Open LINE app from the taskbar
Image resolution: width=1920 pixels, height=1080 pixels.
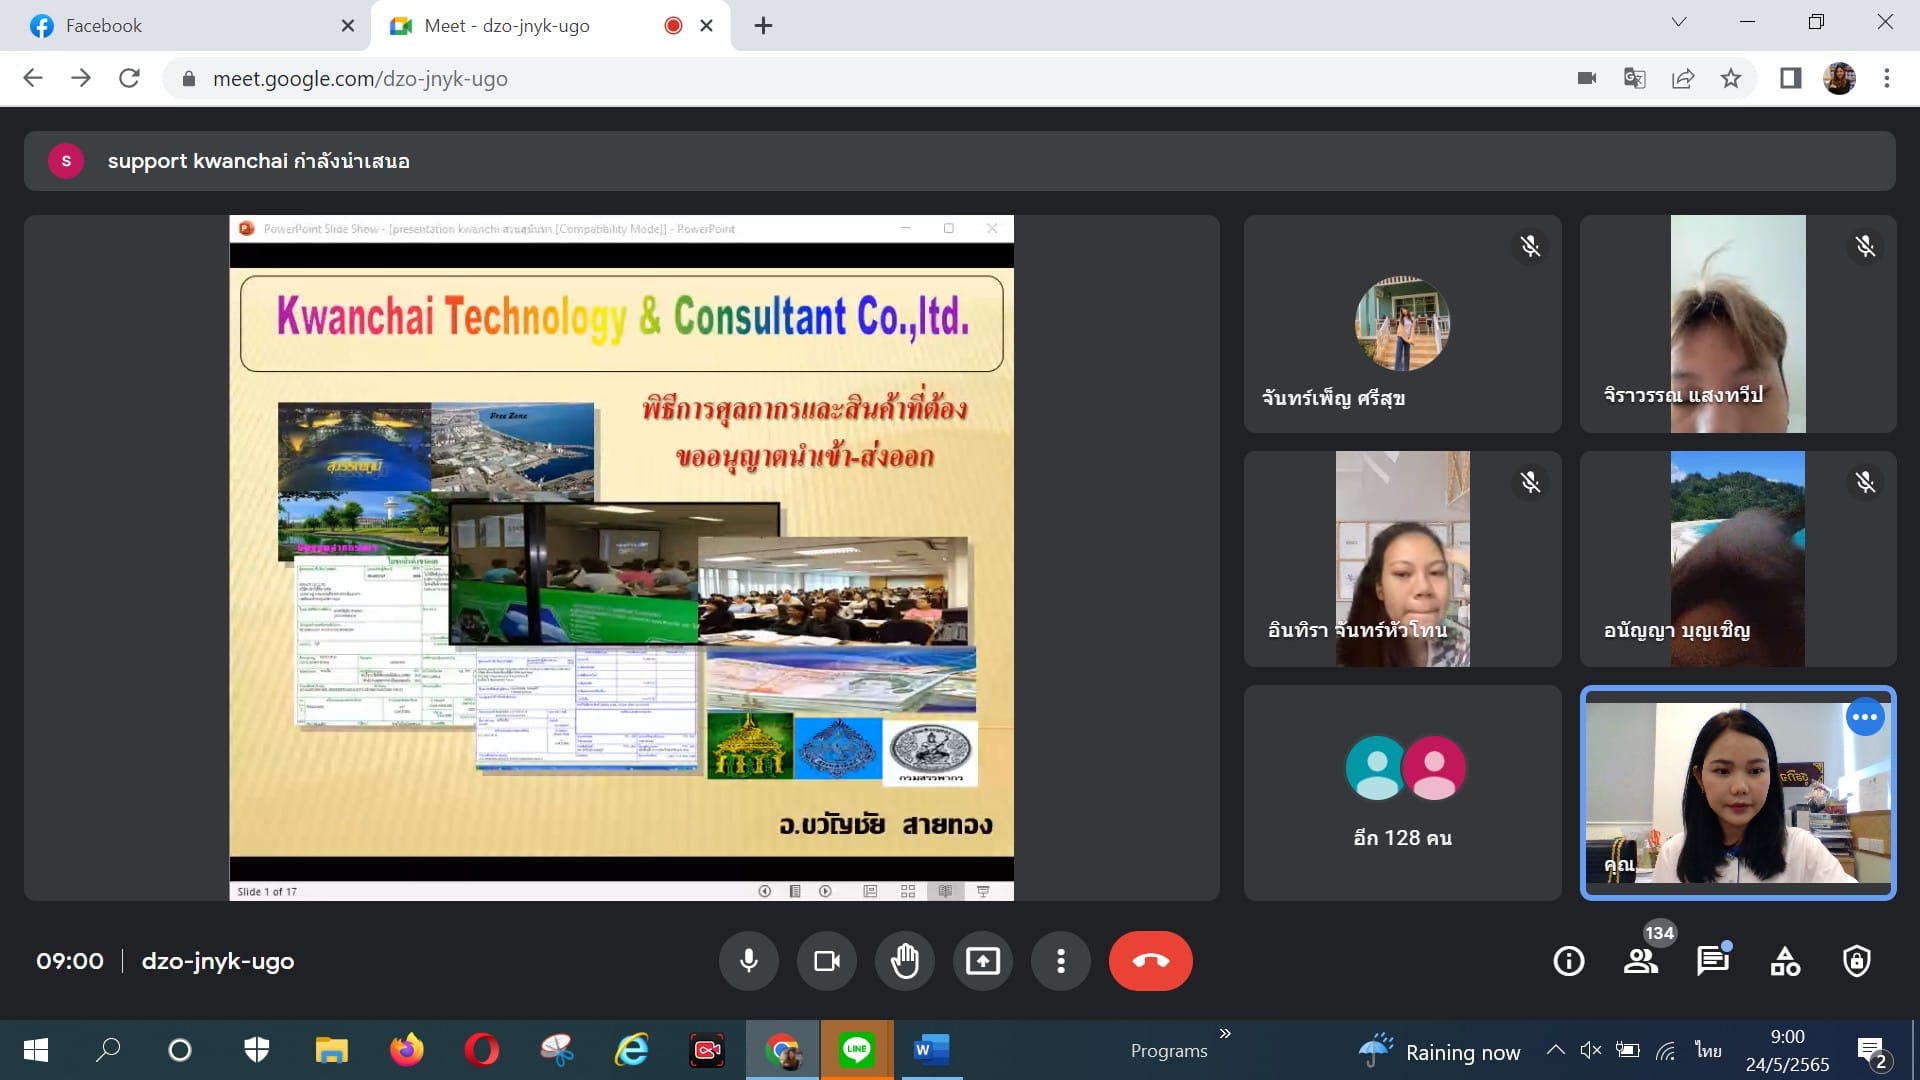pyautogui.click(x=856, y=1049)
